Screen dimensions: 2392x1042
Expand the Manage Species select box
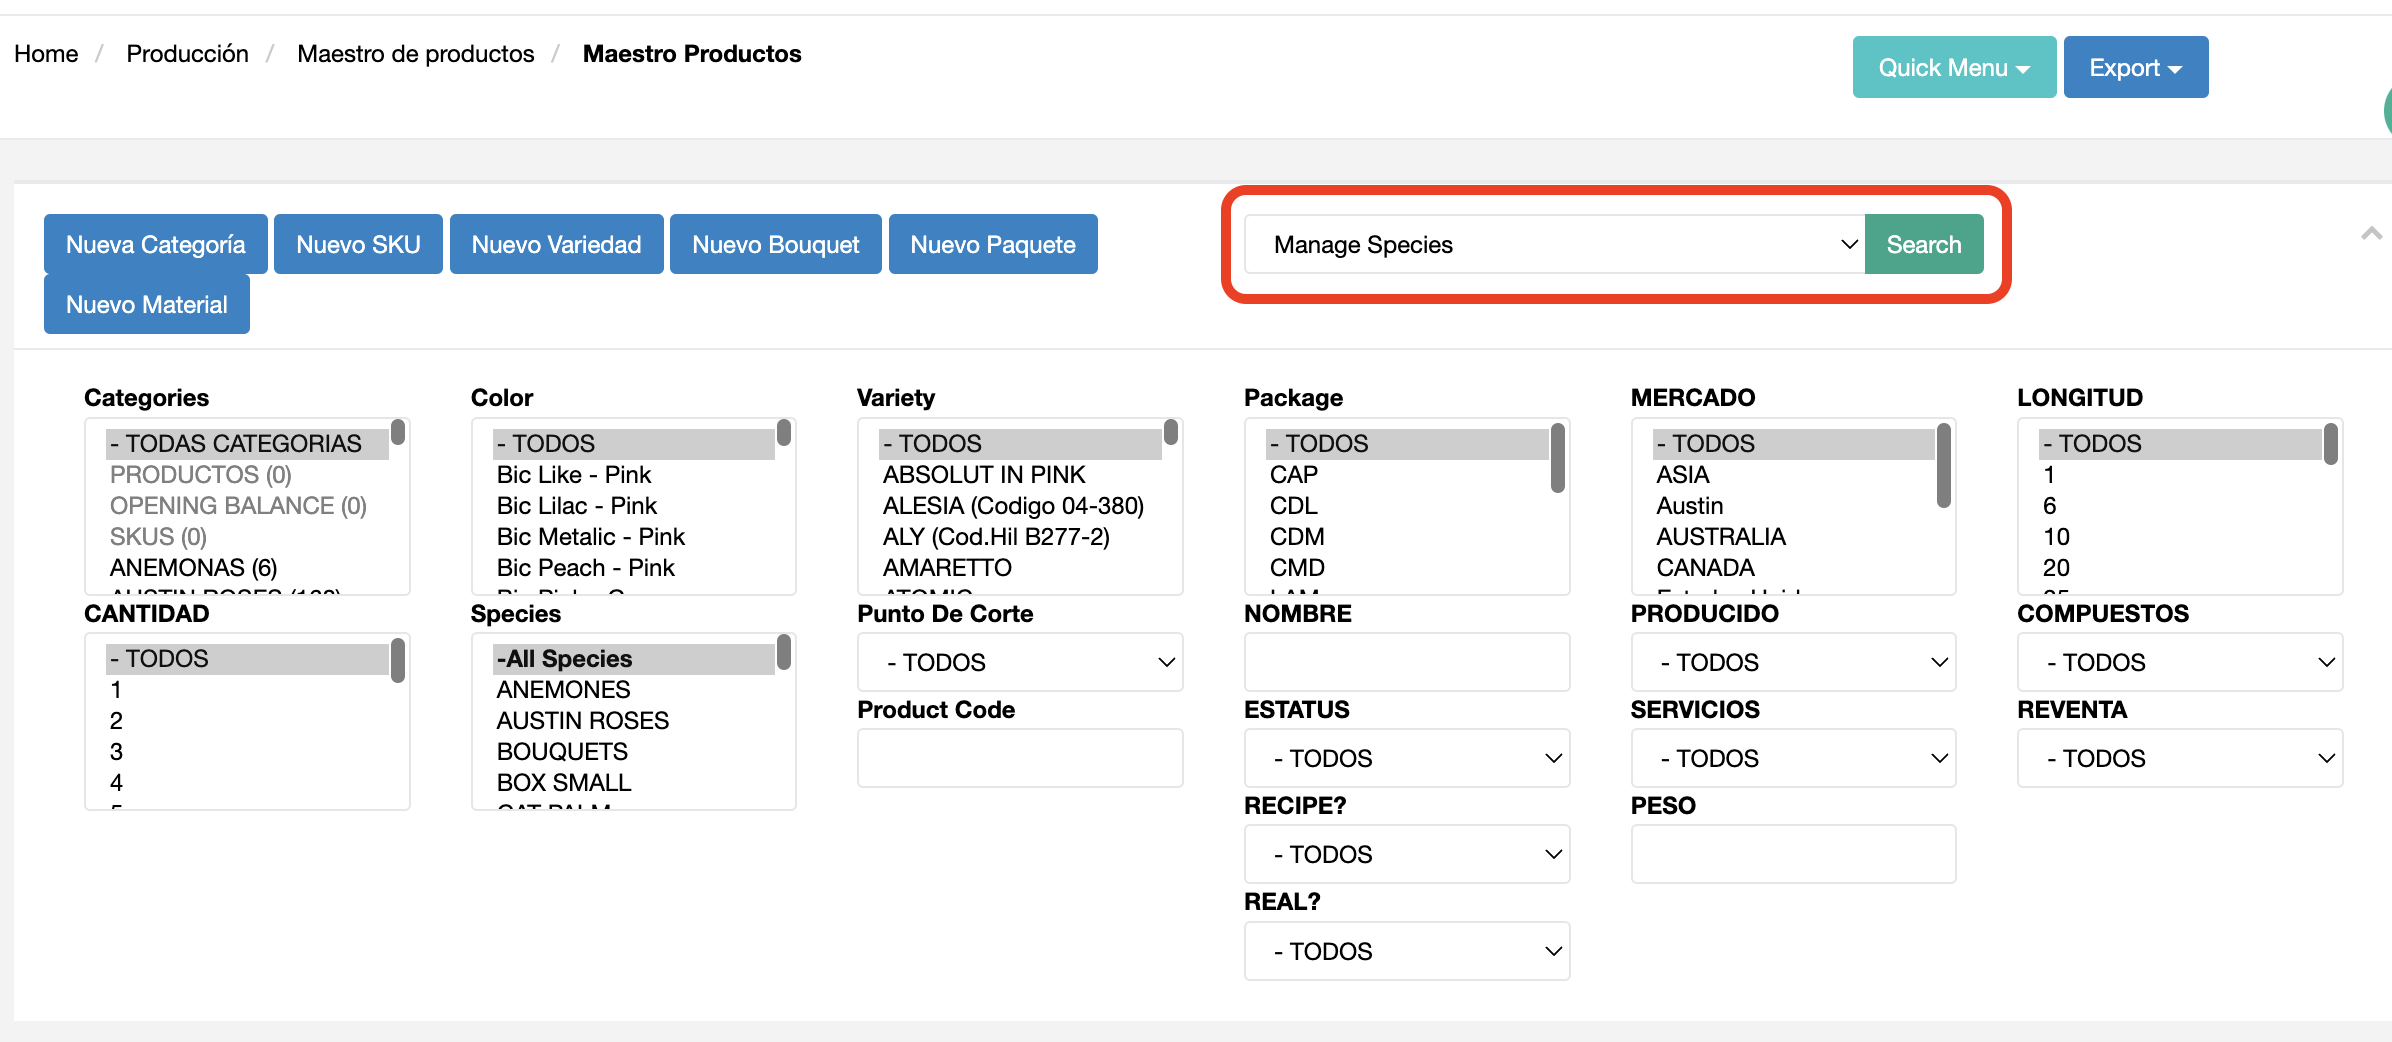[1554, 244]
